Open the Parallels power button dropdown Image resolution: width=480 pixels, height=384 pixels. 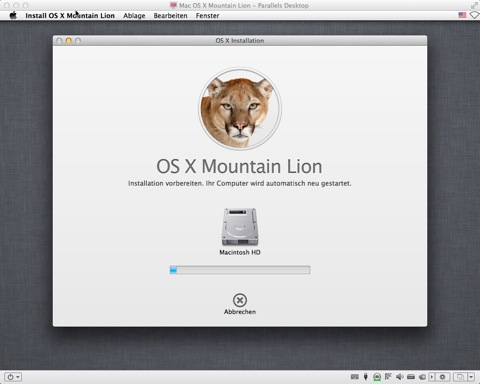coord(13,377)
